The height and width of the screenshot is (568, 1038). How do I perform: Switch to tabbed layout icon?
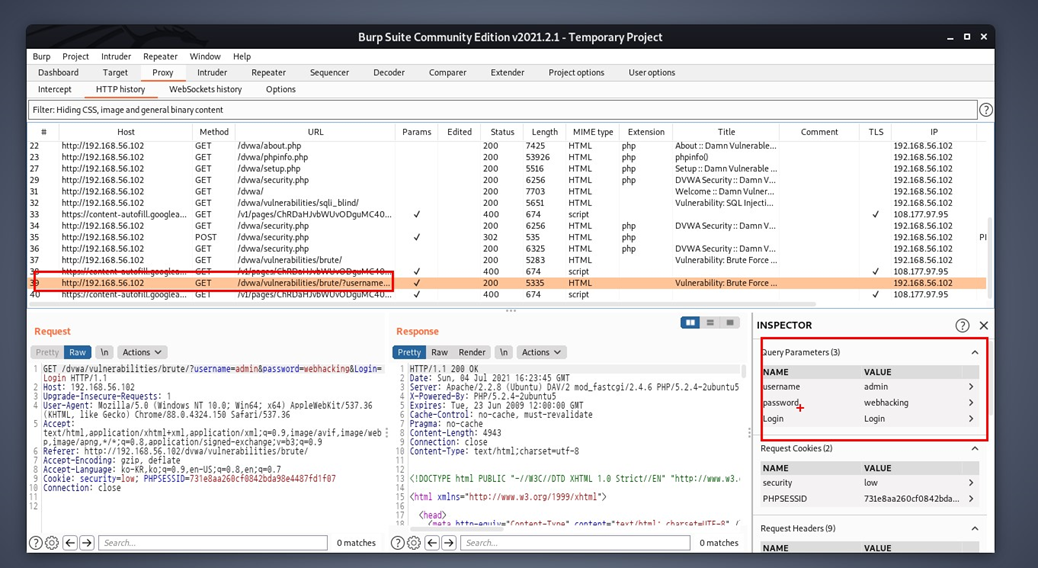730,322
